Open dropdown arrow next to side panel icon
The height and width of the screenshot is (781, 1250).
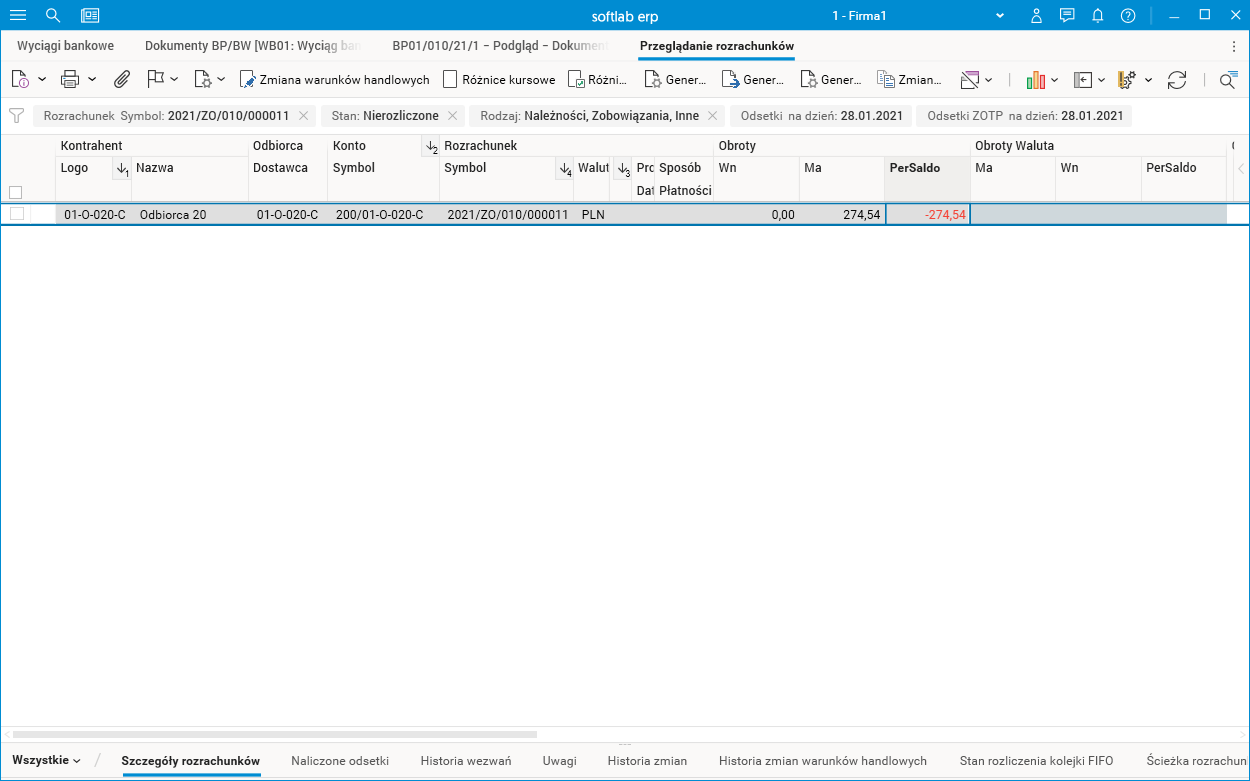coord(1101,79)
